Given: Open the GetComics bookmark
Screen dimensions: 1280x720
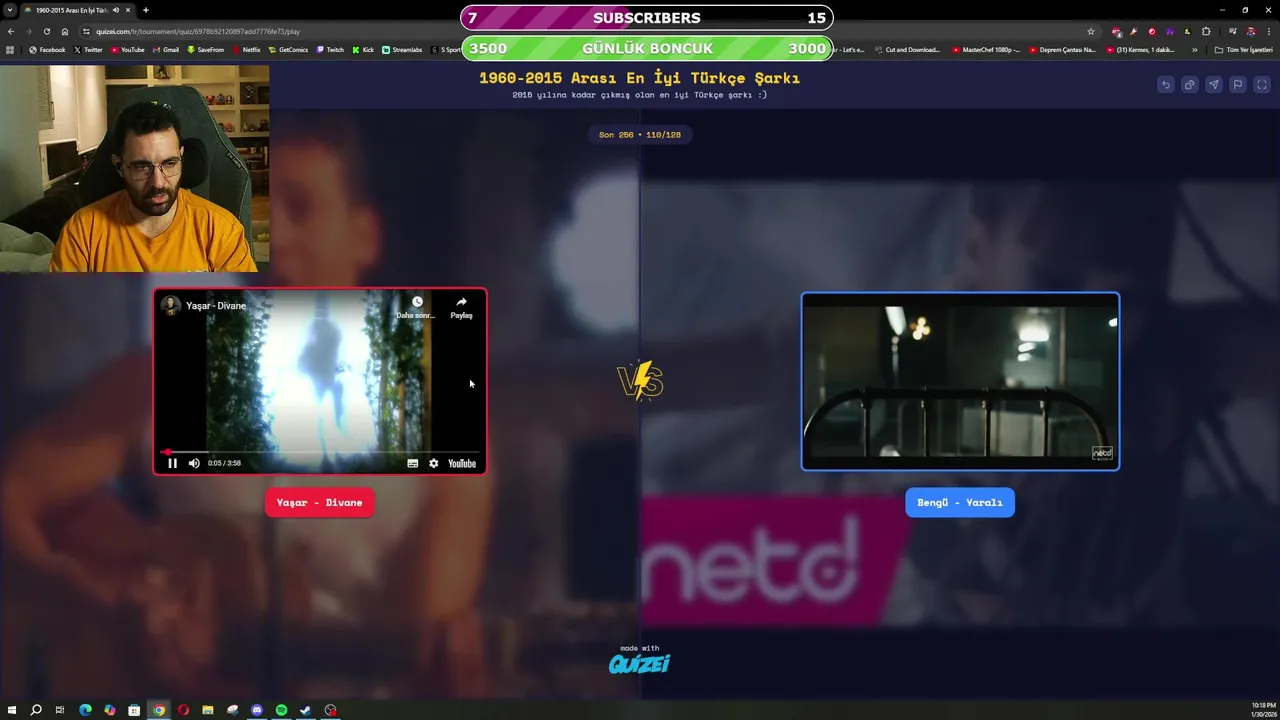Looking at the screenshot, I should [x=288, y=49].
